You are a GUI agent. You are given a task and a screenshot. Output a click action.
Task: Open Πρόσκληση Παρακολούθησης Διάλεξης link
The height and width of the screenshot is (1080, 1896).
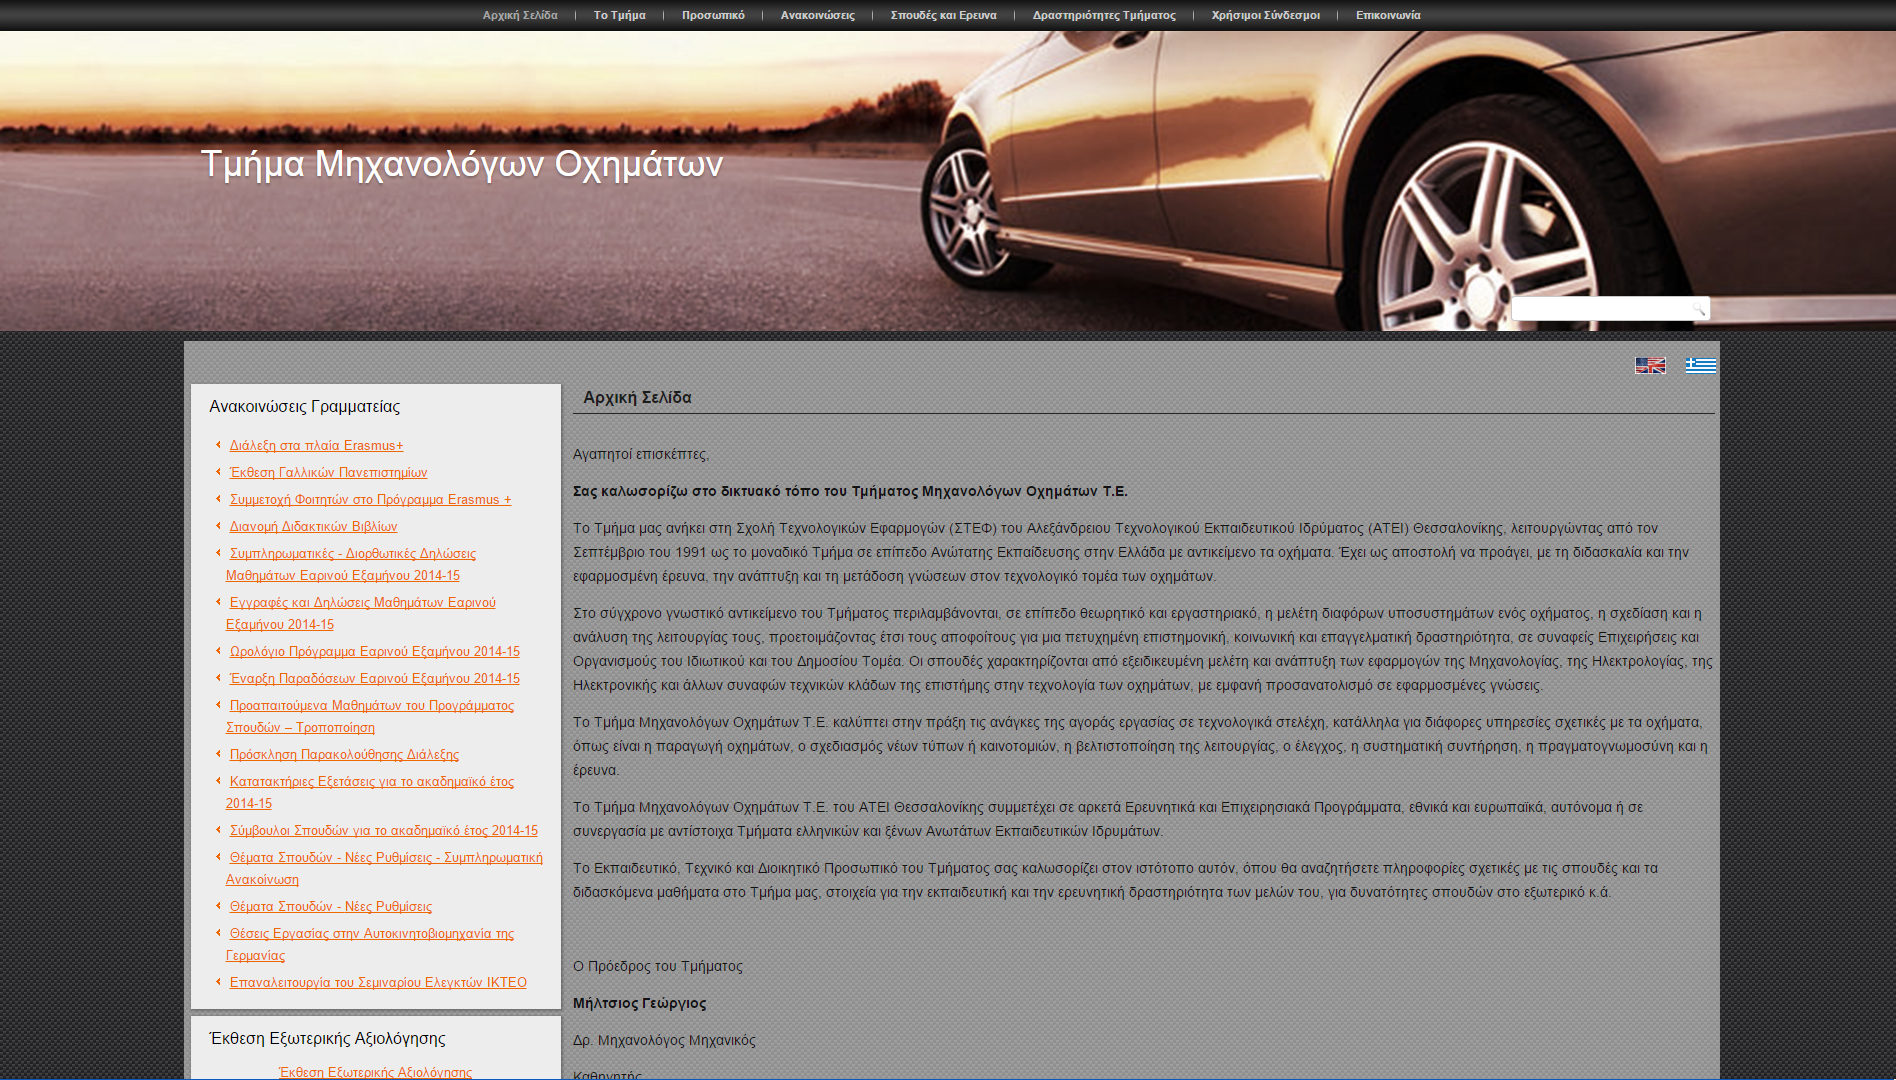[x=344, y=755]
